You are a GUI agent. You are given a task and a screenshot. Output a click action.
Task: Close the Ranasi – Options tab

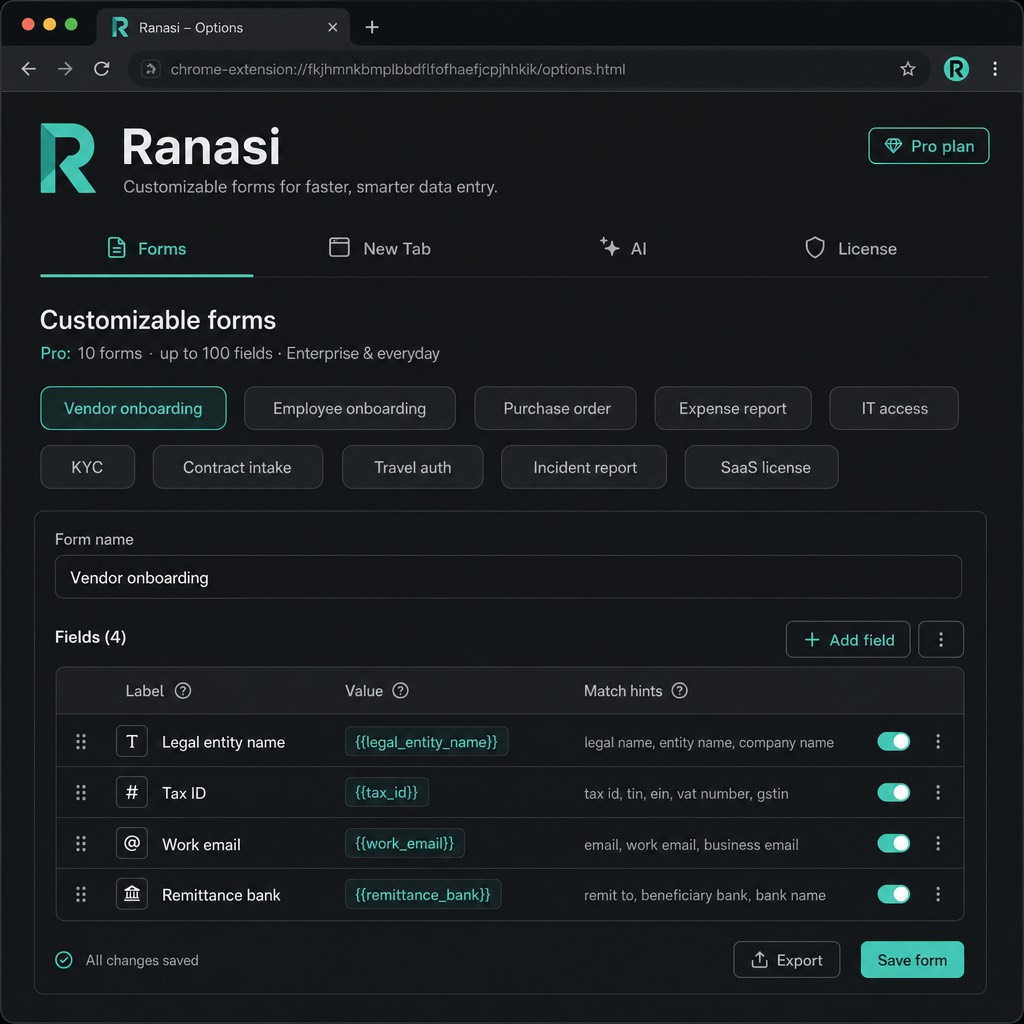(x=332, y=27)
